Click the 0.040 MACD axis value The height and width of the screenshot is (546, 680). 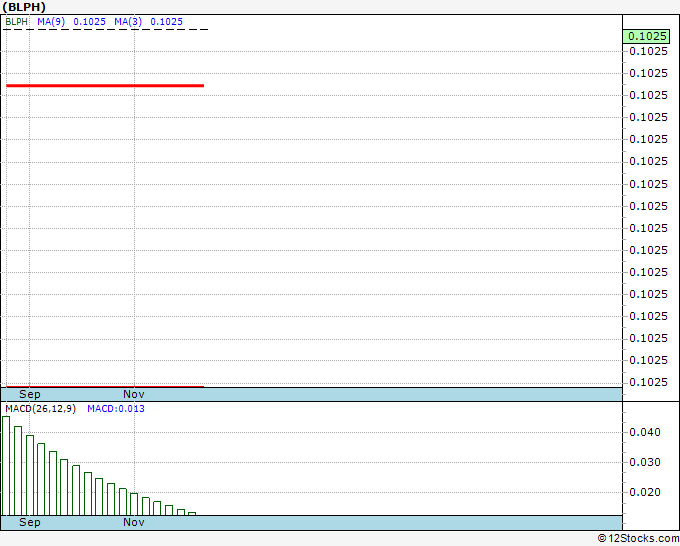click(x=645, y=432)
